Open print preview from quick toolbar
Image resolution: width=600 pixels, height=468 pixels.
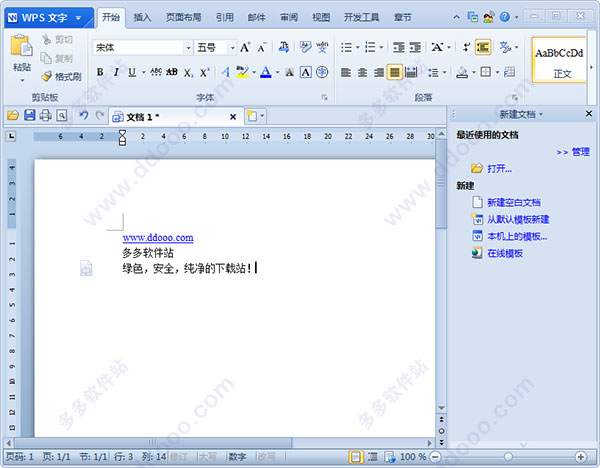(x=62, y=115)
